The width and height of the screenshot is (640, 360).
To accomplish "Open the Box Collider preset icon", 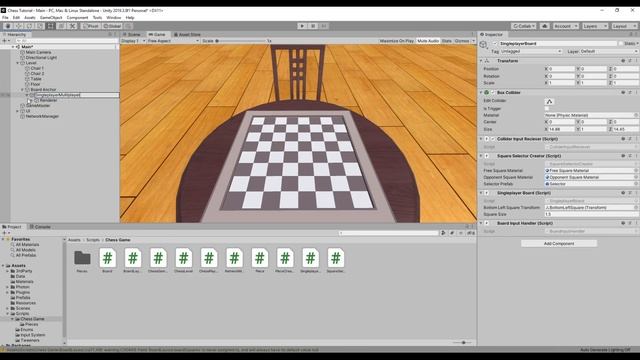I will point(630,93).
